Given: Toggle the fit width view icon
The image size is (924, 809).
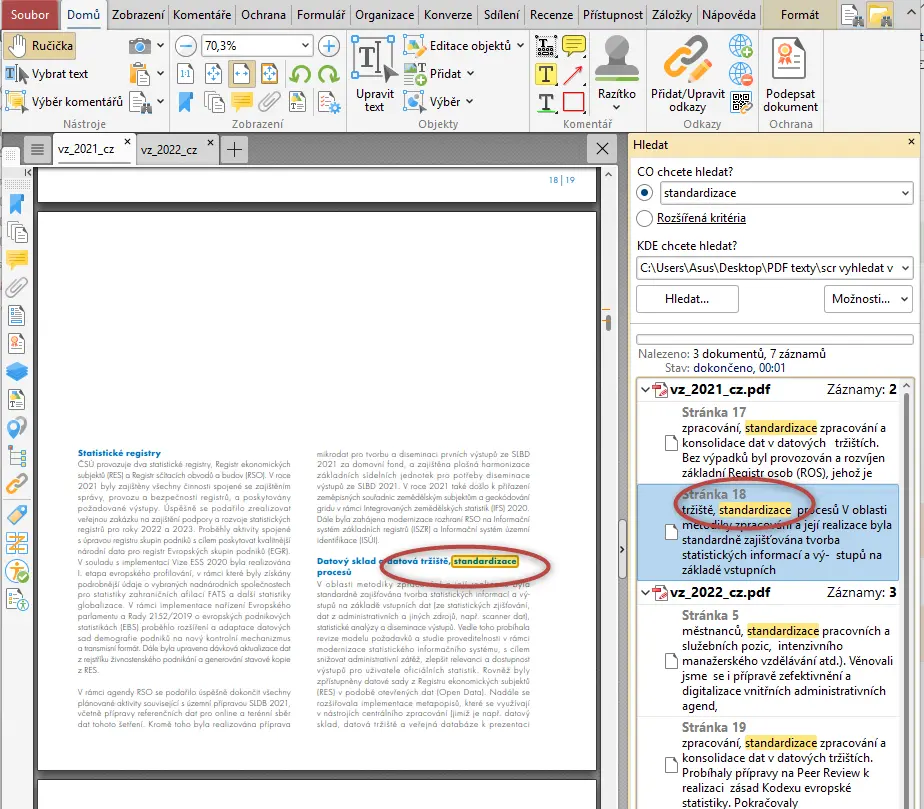Looking at the screenshot, I should [242, 74].
